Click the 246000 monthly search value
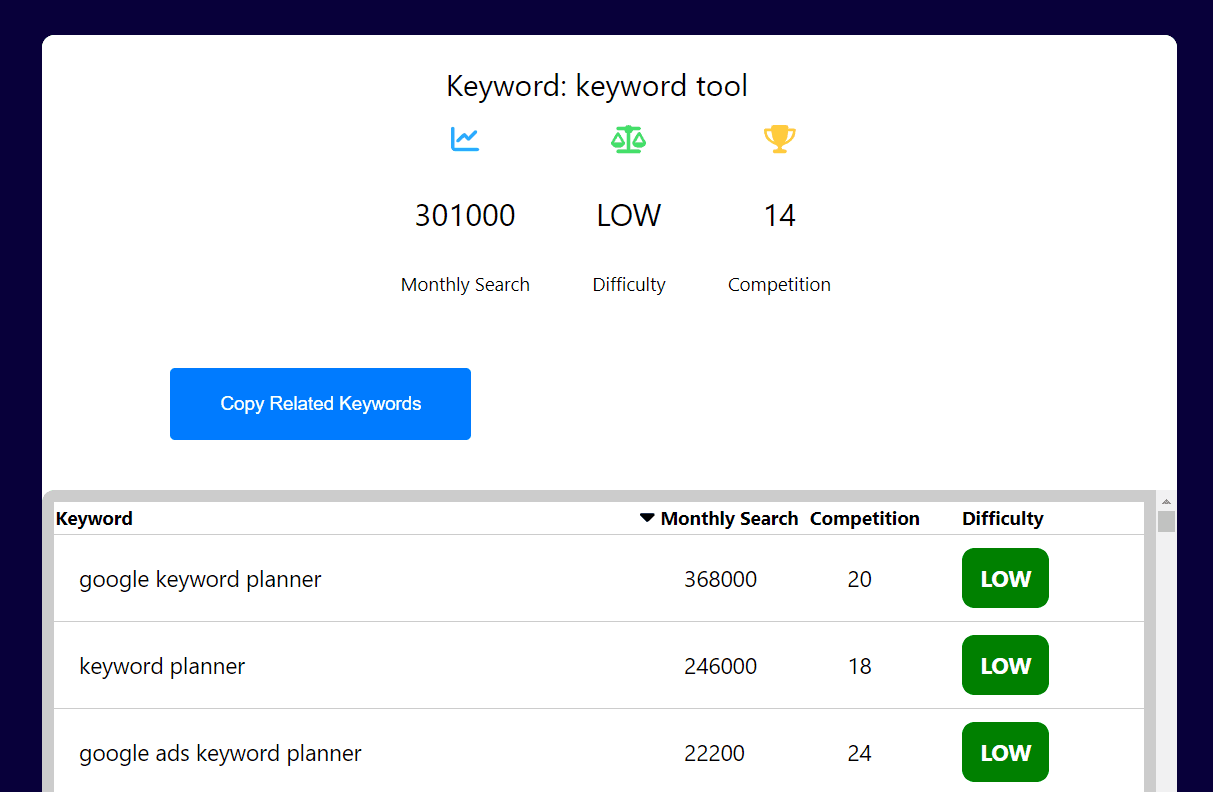 721,666
